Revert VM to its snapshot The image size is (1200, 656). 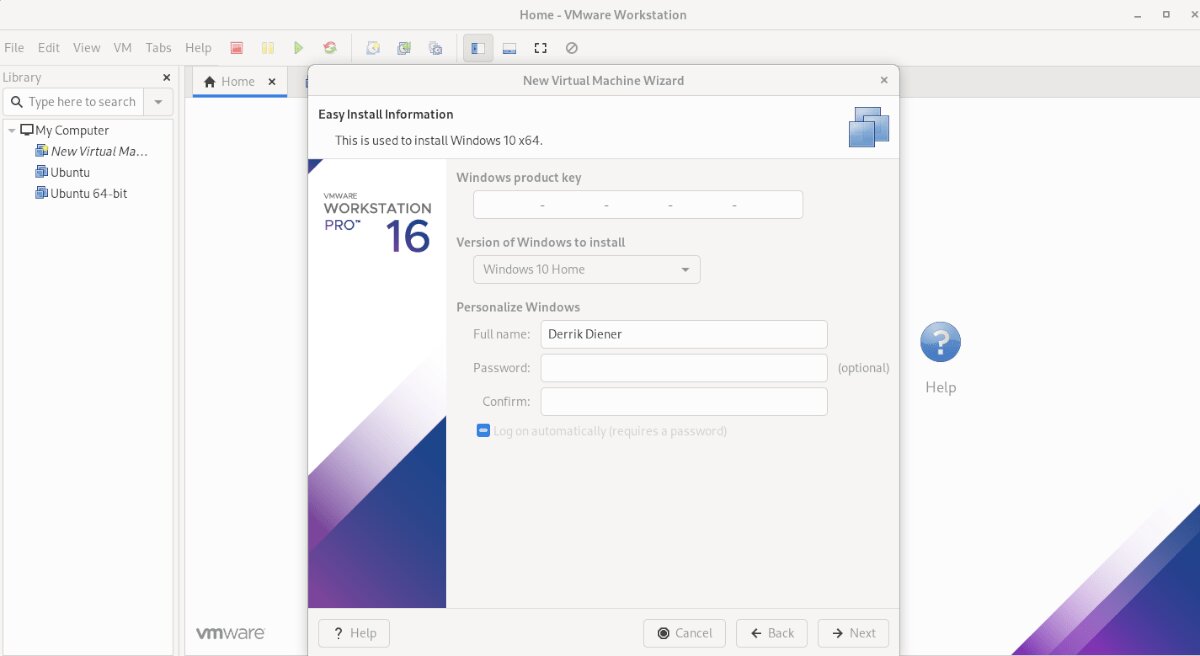pyautogui.click(x=404, y=47)
